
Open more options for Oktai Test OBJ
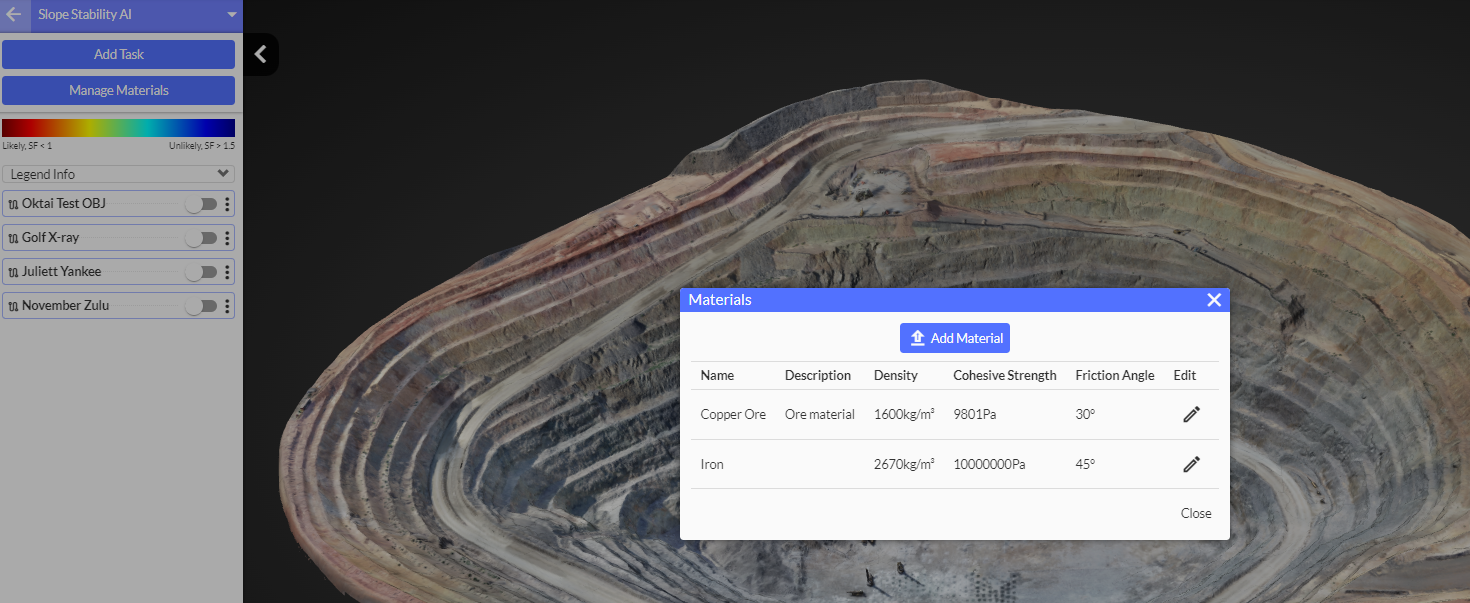tap(227, 204)
